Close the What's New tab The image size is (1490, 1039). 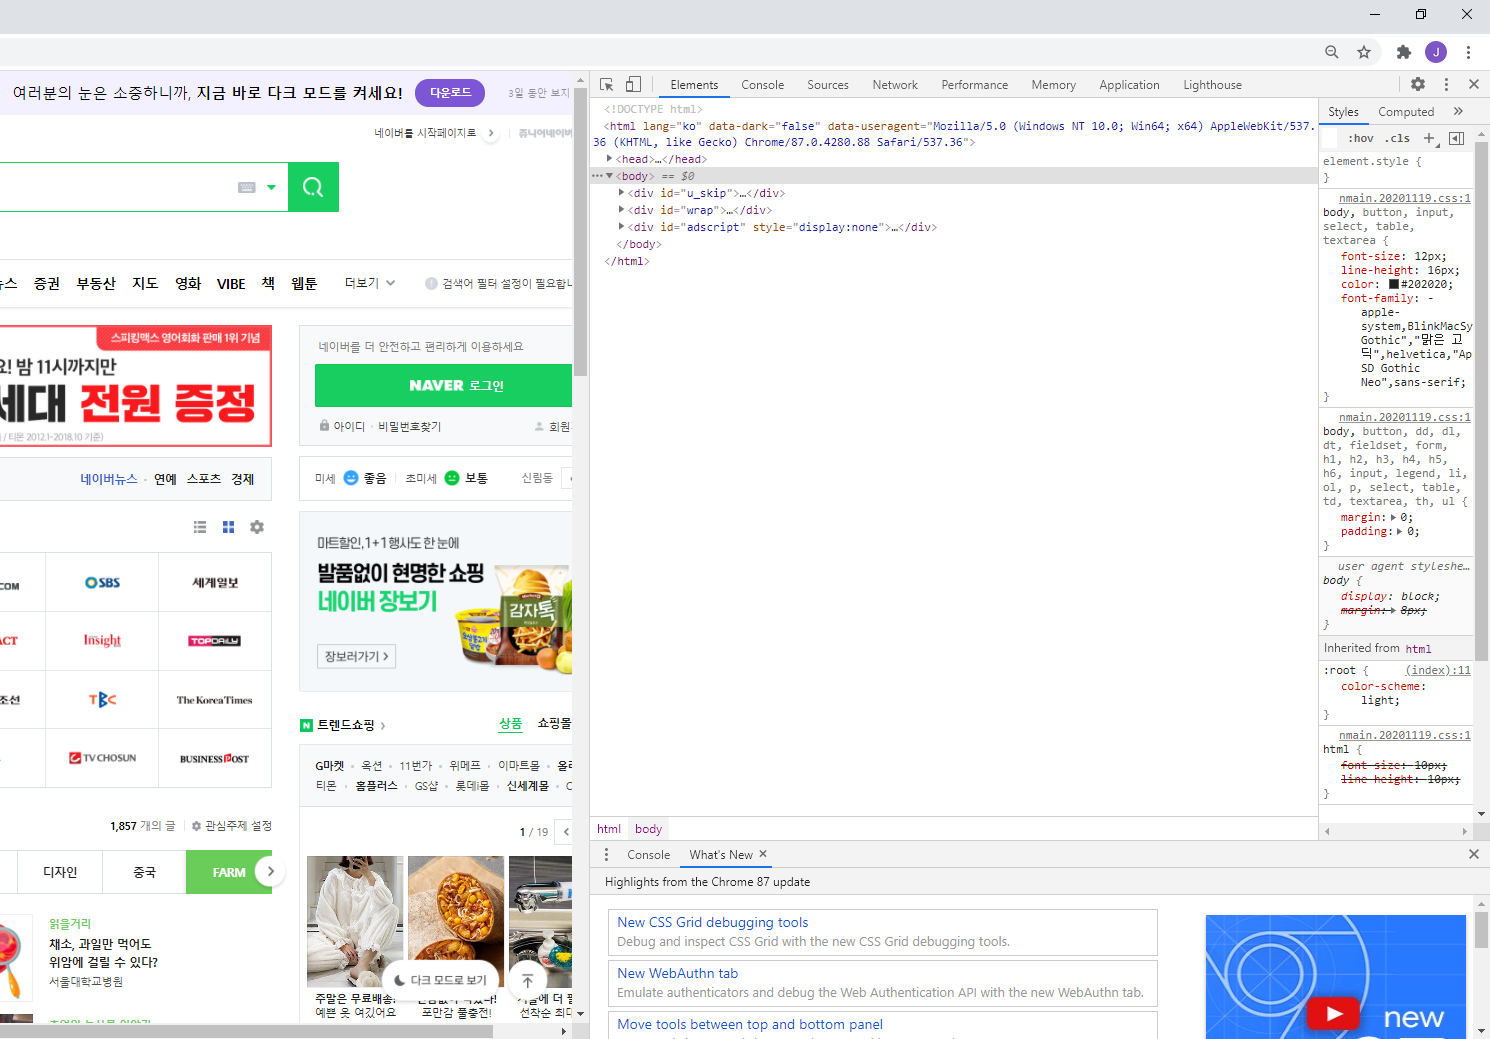(763, 854)
